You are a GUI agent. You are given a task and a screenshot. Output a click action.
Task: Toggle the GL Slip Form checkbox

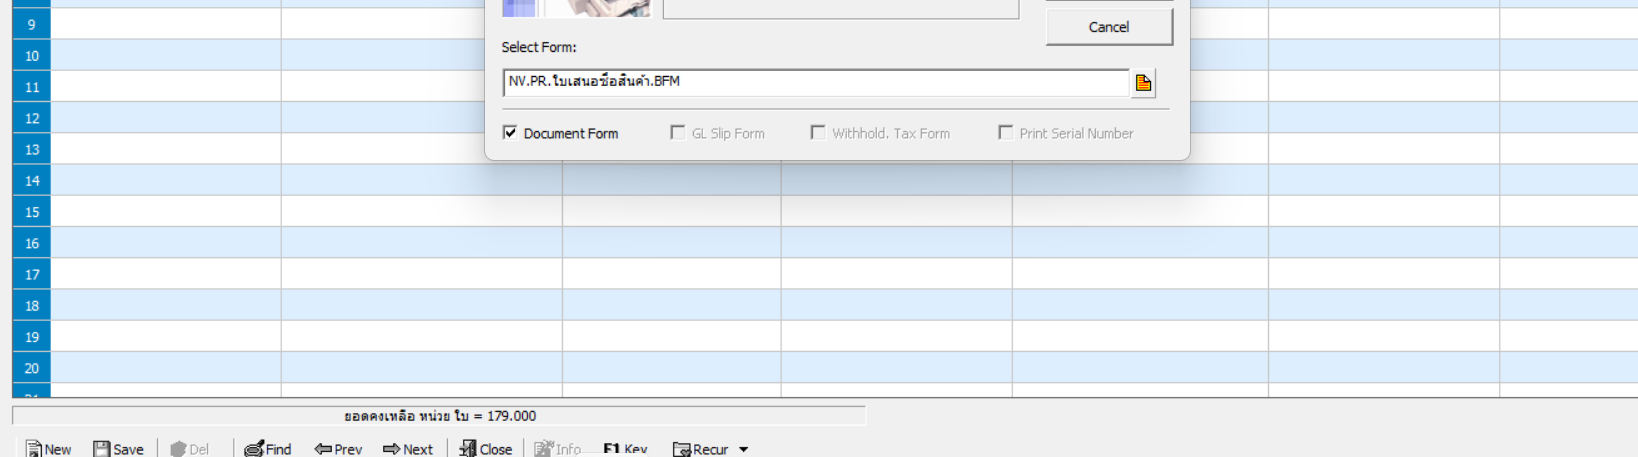pyautogui.click(x=678, y=133)
